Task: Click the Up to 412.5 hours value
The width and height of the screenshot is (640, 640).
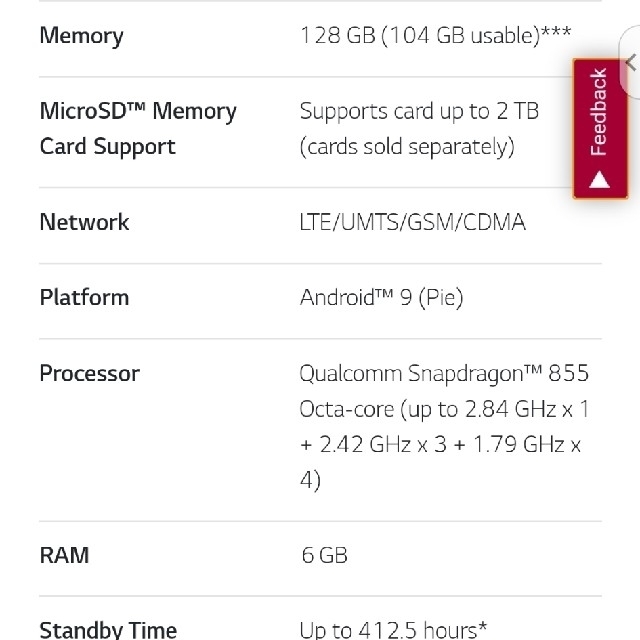Action: click(x=393, y=630)
